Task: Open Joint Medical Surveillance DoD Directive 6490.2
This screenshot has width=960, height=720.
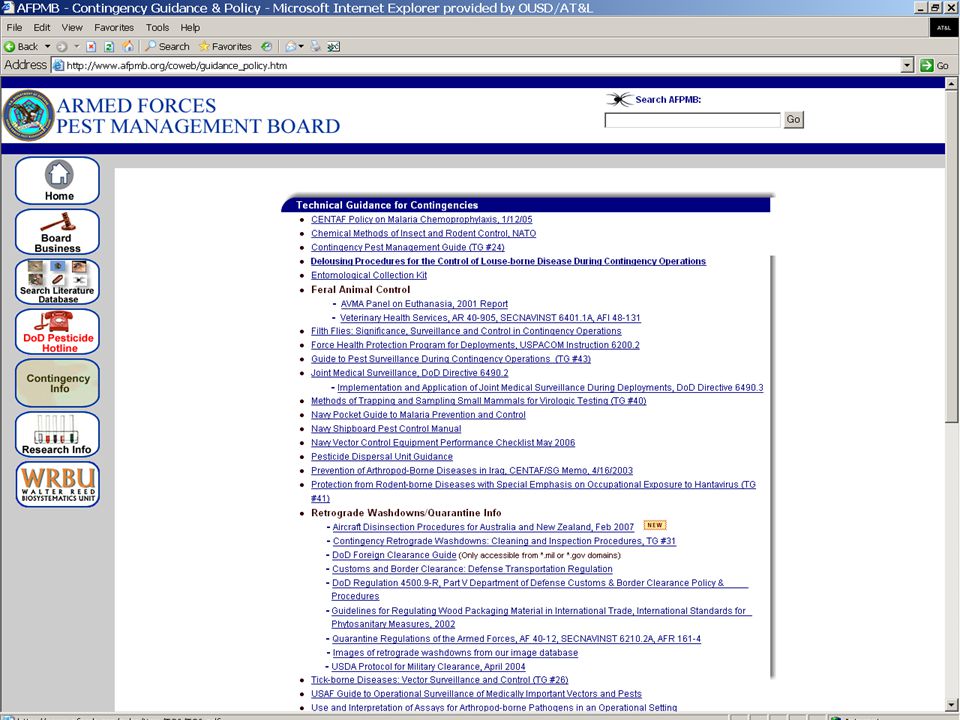Action: pos(410,373)
